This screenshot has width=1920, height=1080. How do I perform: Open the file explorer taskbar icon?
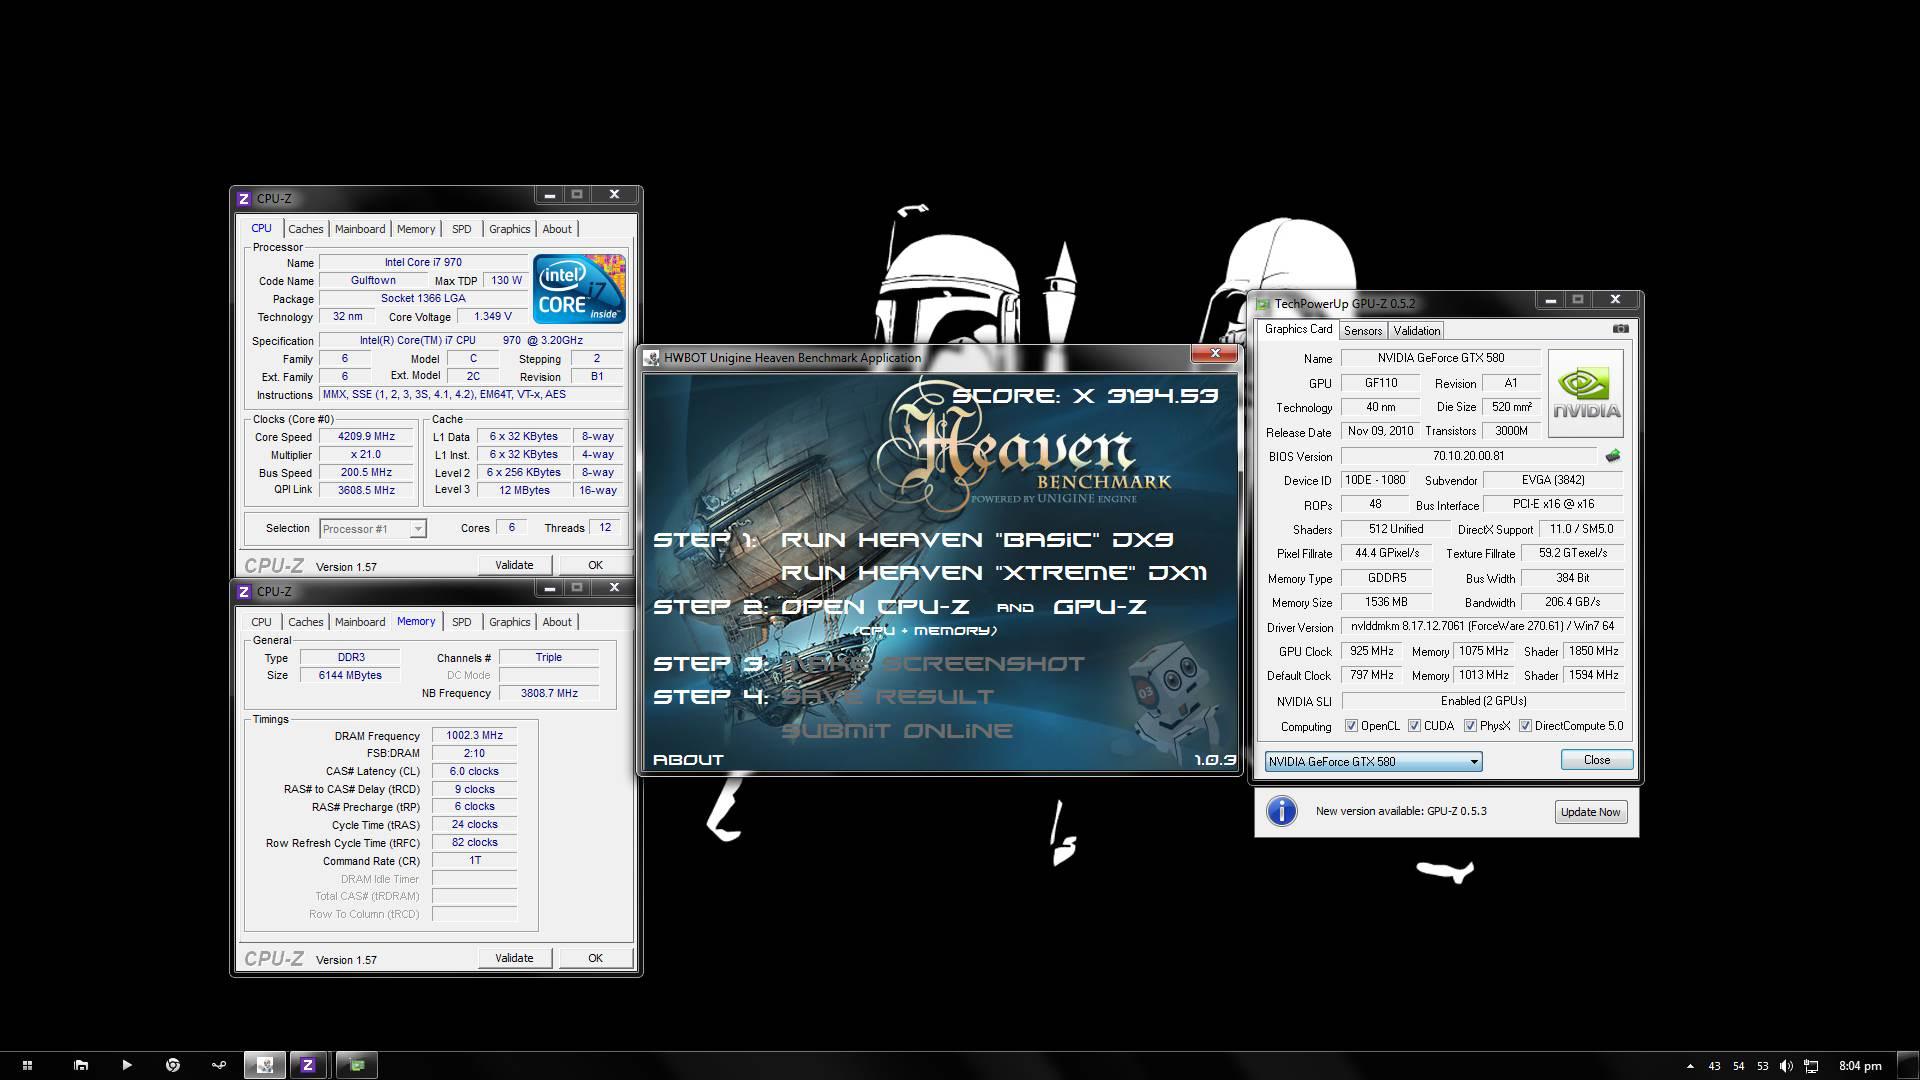81,1065
